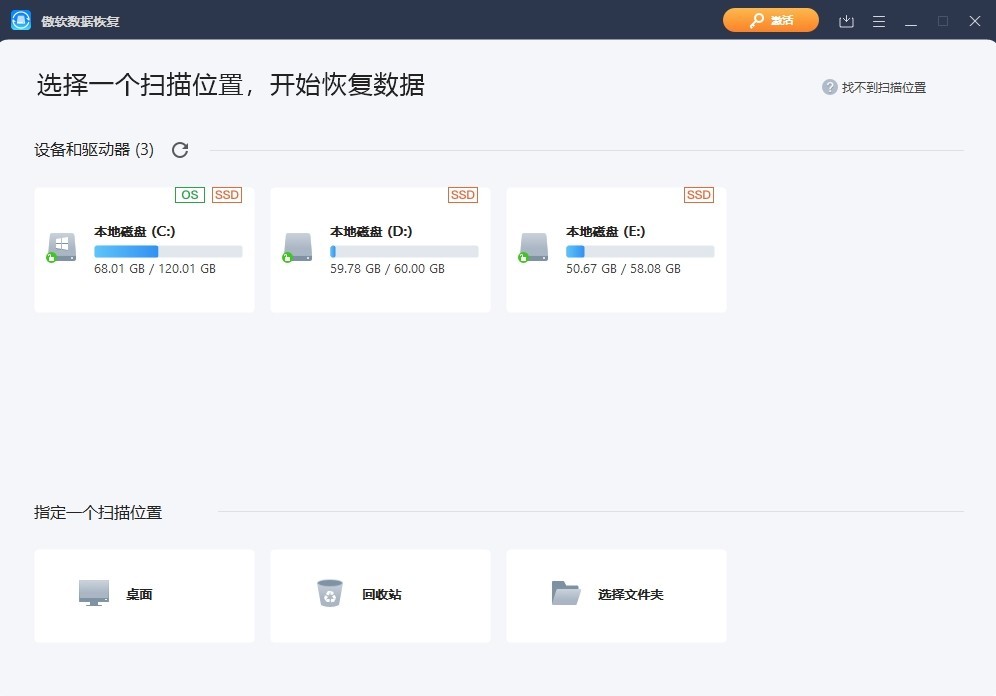Click the C: drive usage bar
Image resolution: width=996 pixels, height=696 pixels.
(x=168, y=251)
